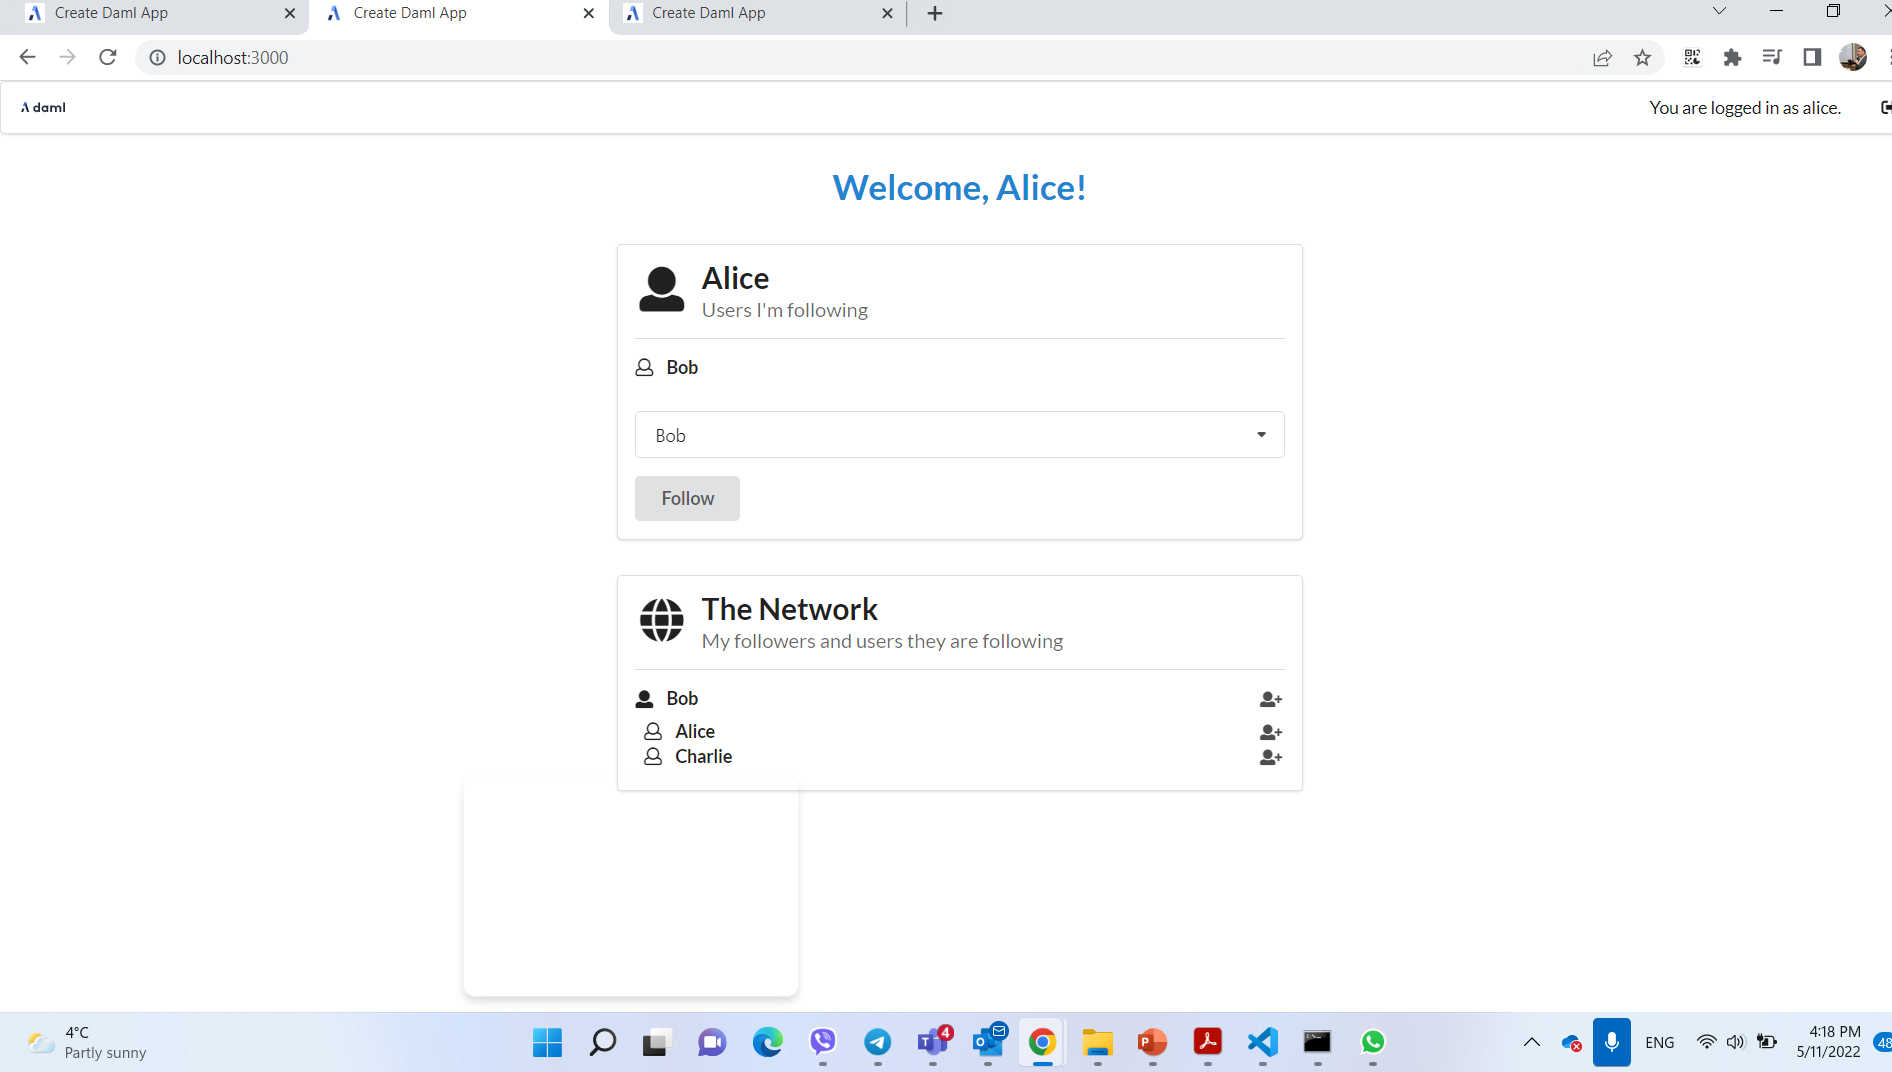
Task: Click the follow icon beside Charlie
Action: point(1270,757)
